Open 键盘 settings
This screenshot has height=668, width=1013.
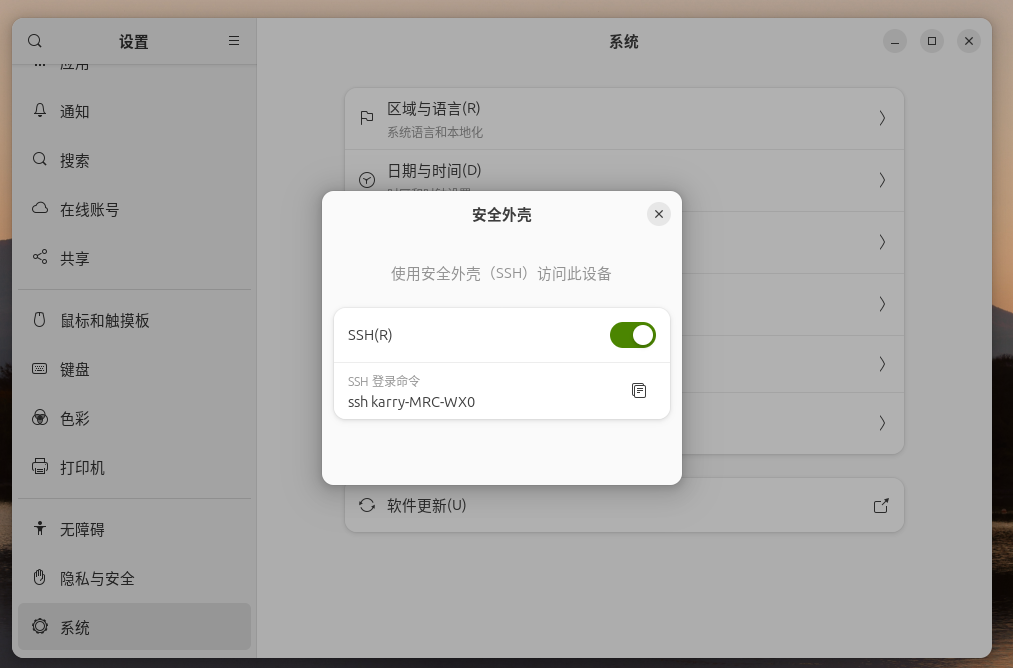point(134,370)
